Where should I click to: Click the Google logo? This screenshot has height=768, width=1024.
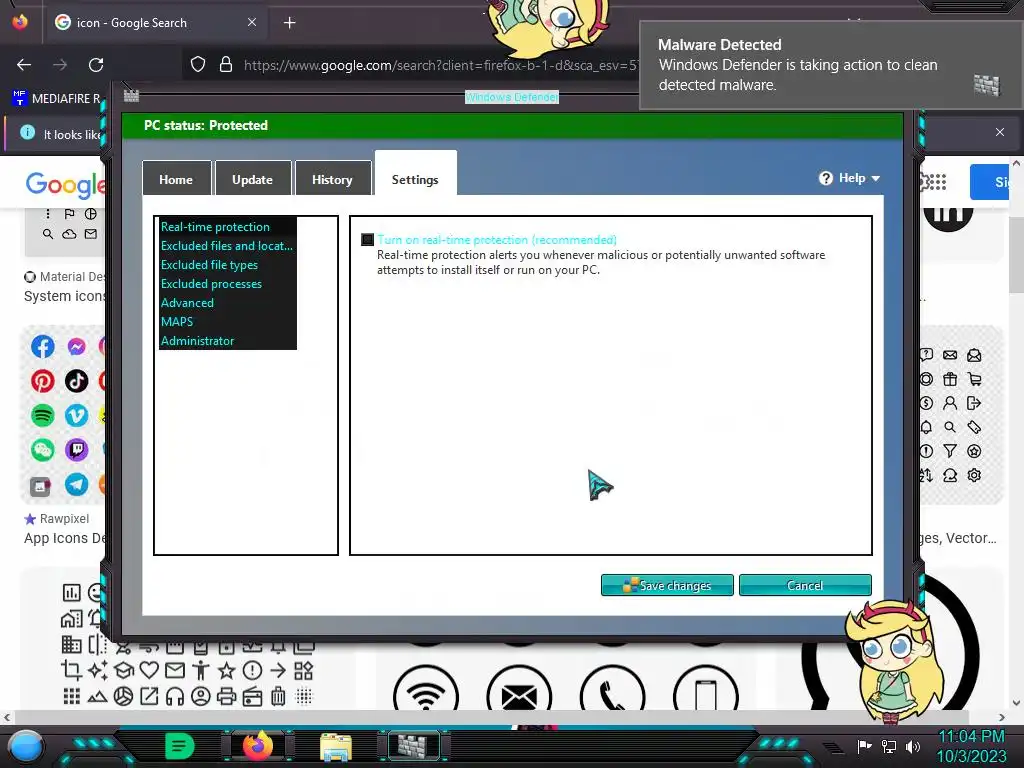(65, 185)
